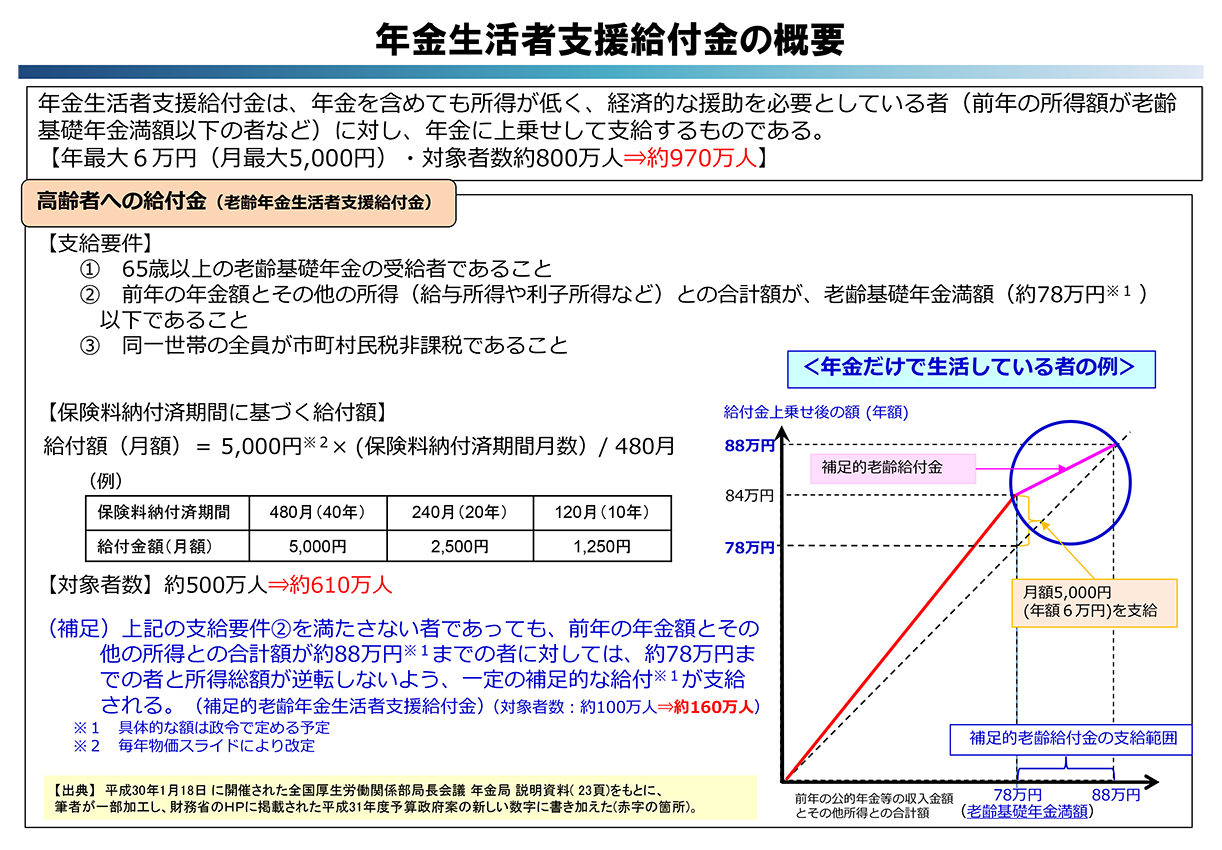Image resolution: width=1222 pixels, height=850 pixels.
Task: Click the title 年金生活者支援給付金の概要
Action: [x=610, y=38]
